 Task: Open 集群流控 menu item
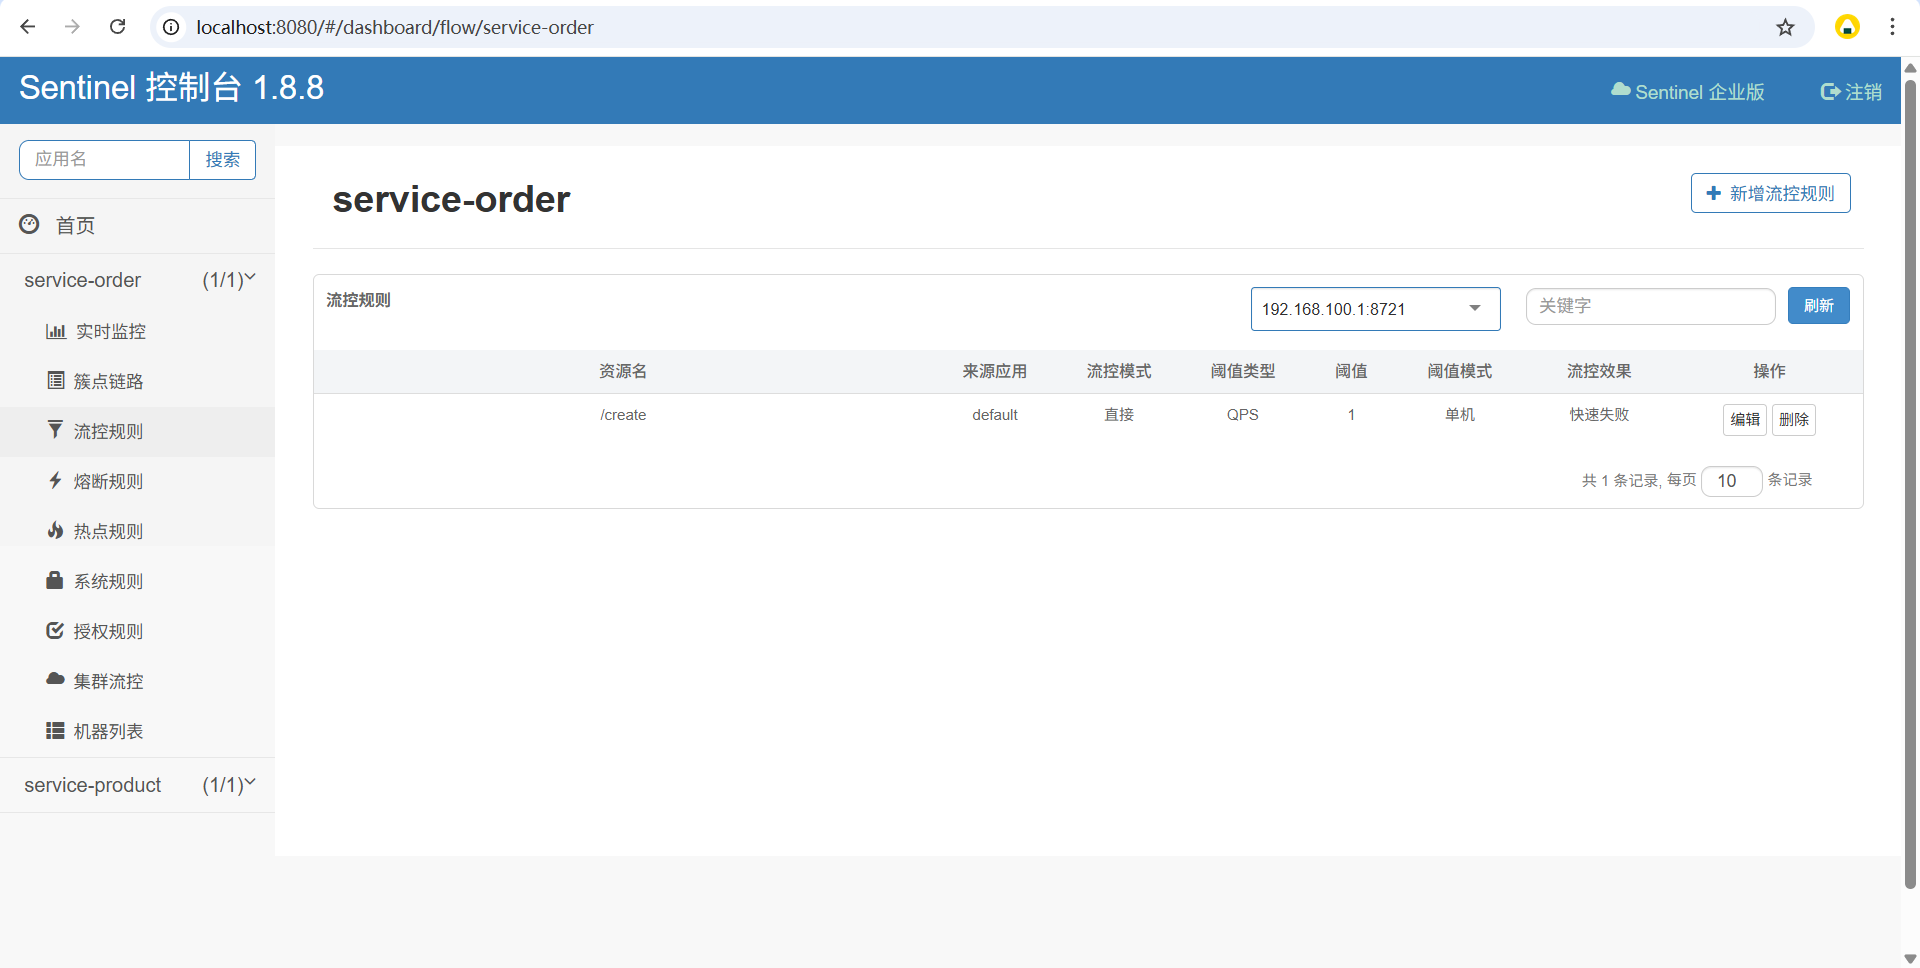tap(137, 681)
